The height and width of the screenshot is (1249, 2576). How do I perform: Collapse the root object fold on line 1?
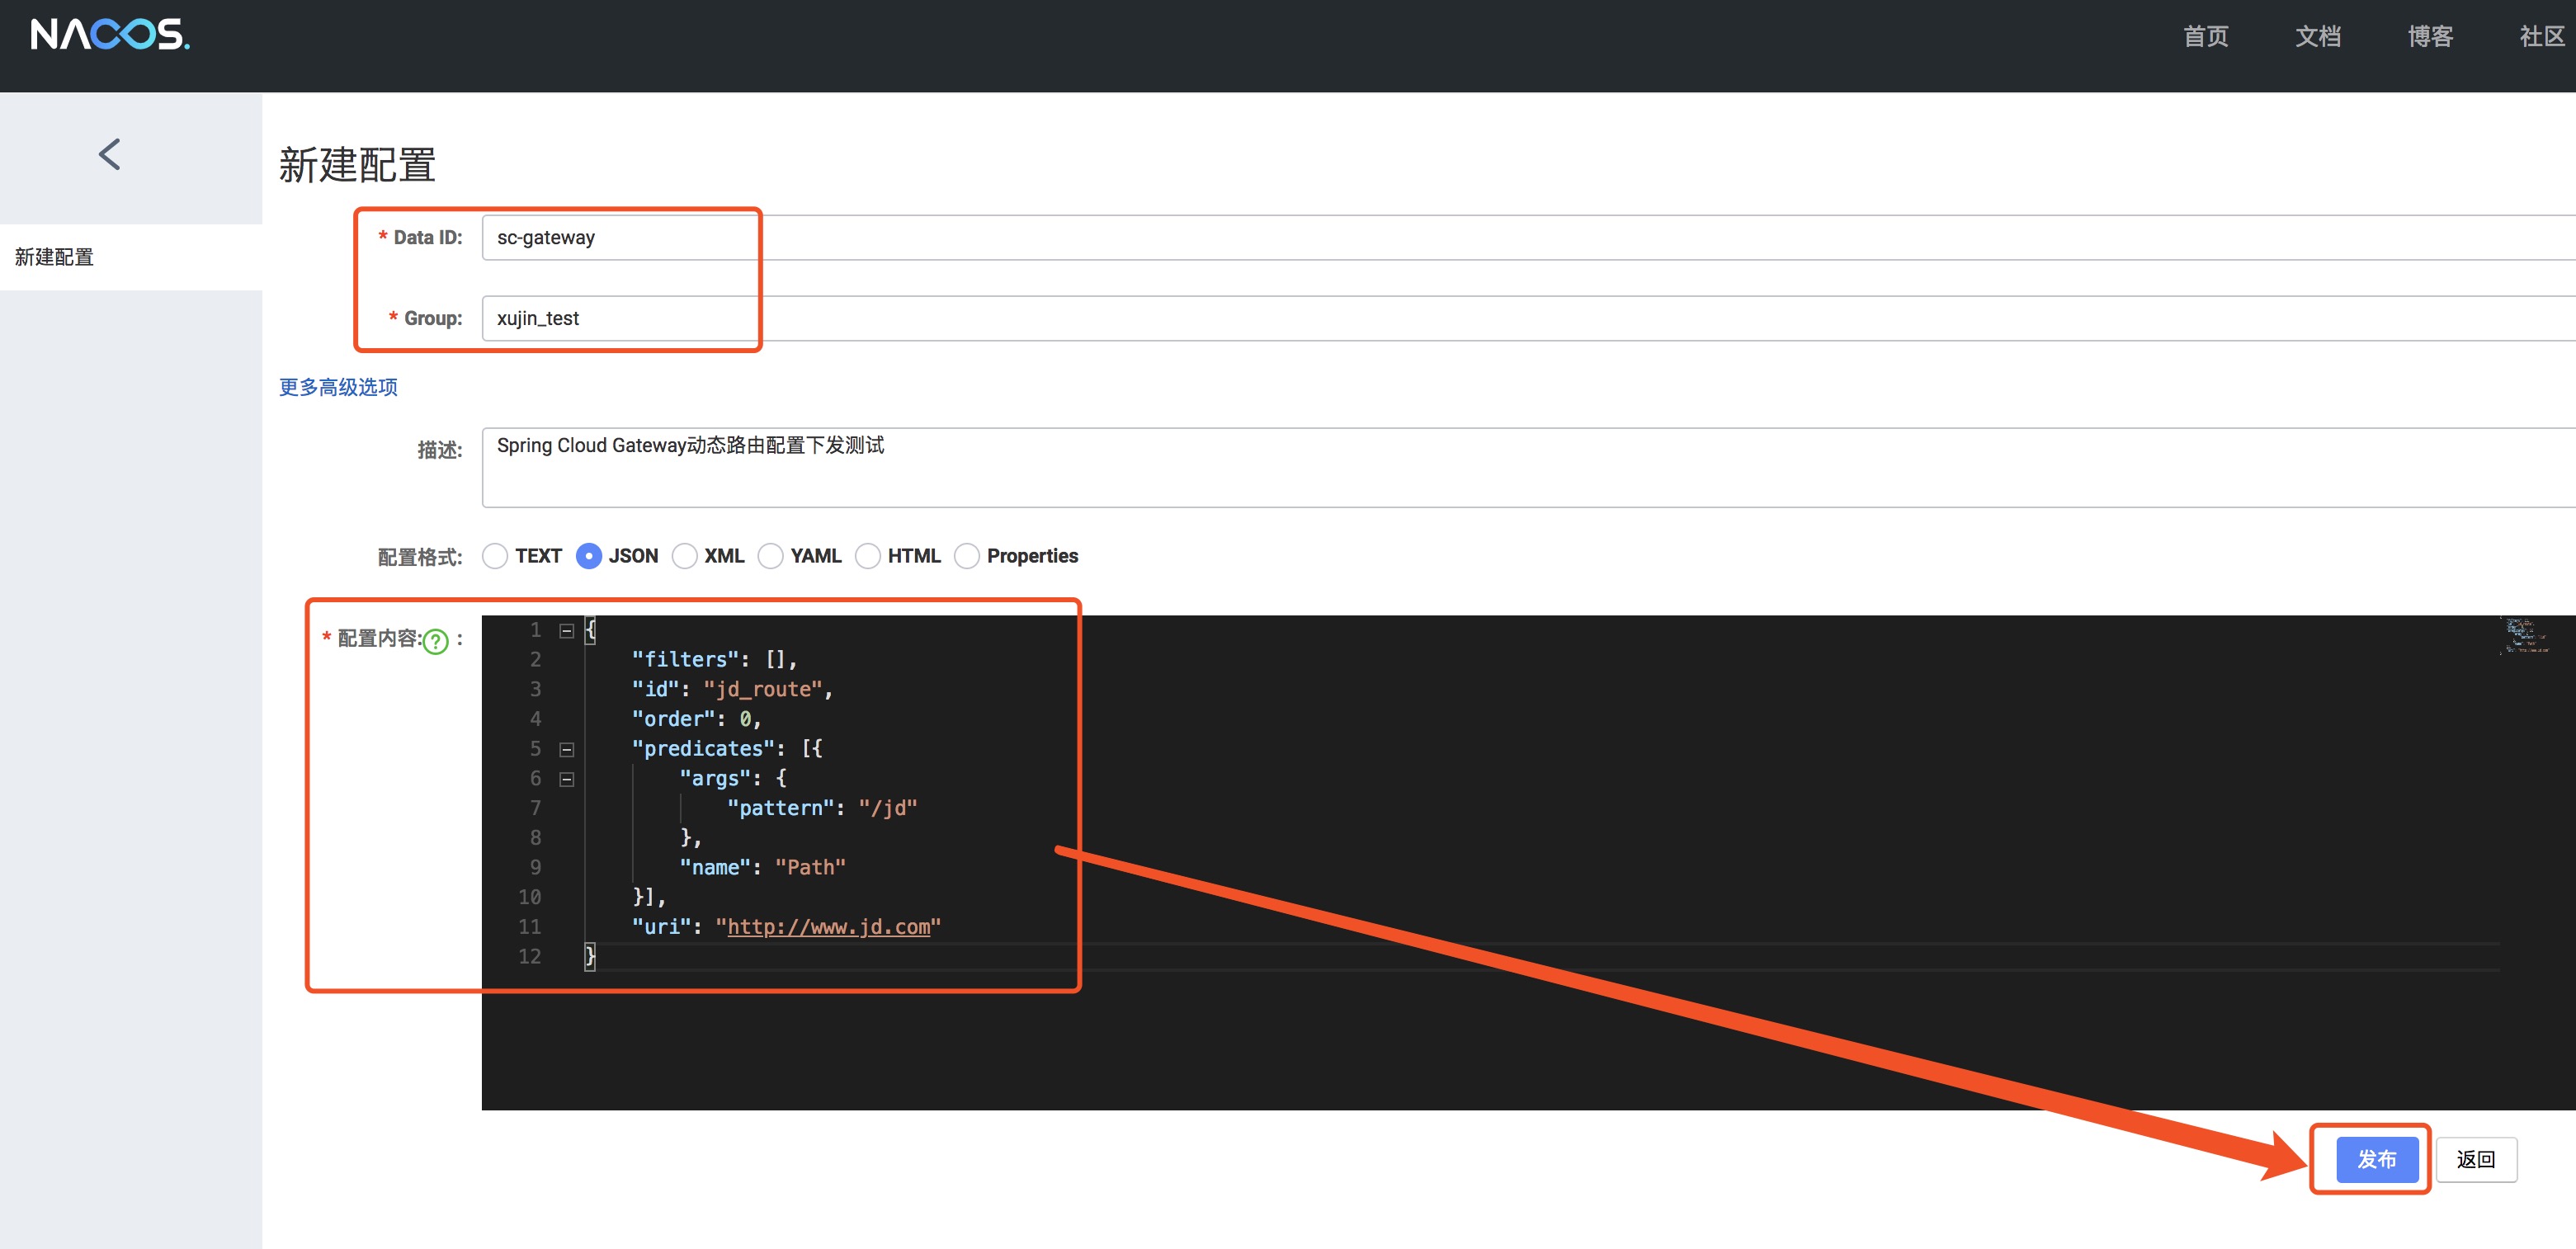(x=567, y=630)
